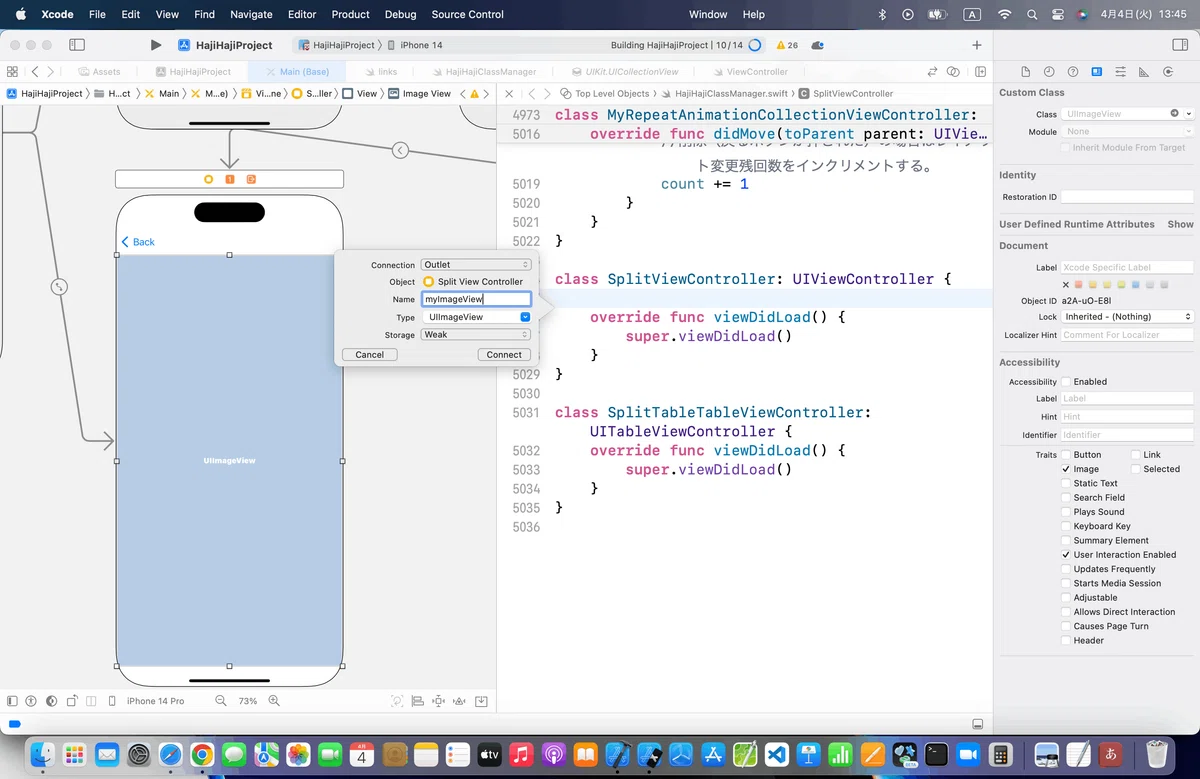
Task: Switch to the HajiHajiClassManager tab
Action: point(483,72)
